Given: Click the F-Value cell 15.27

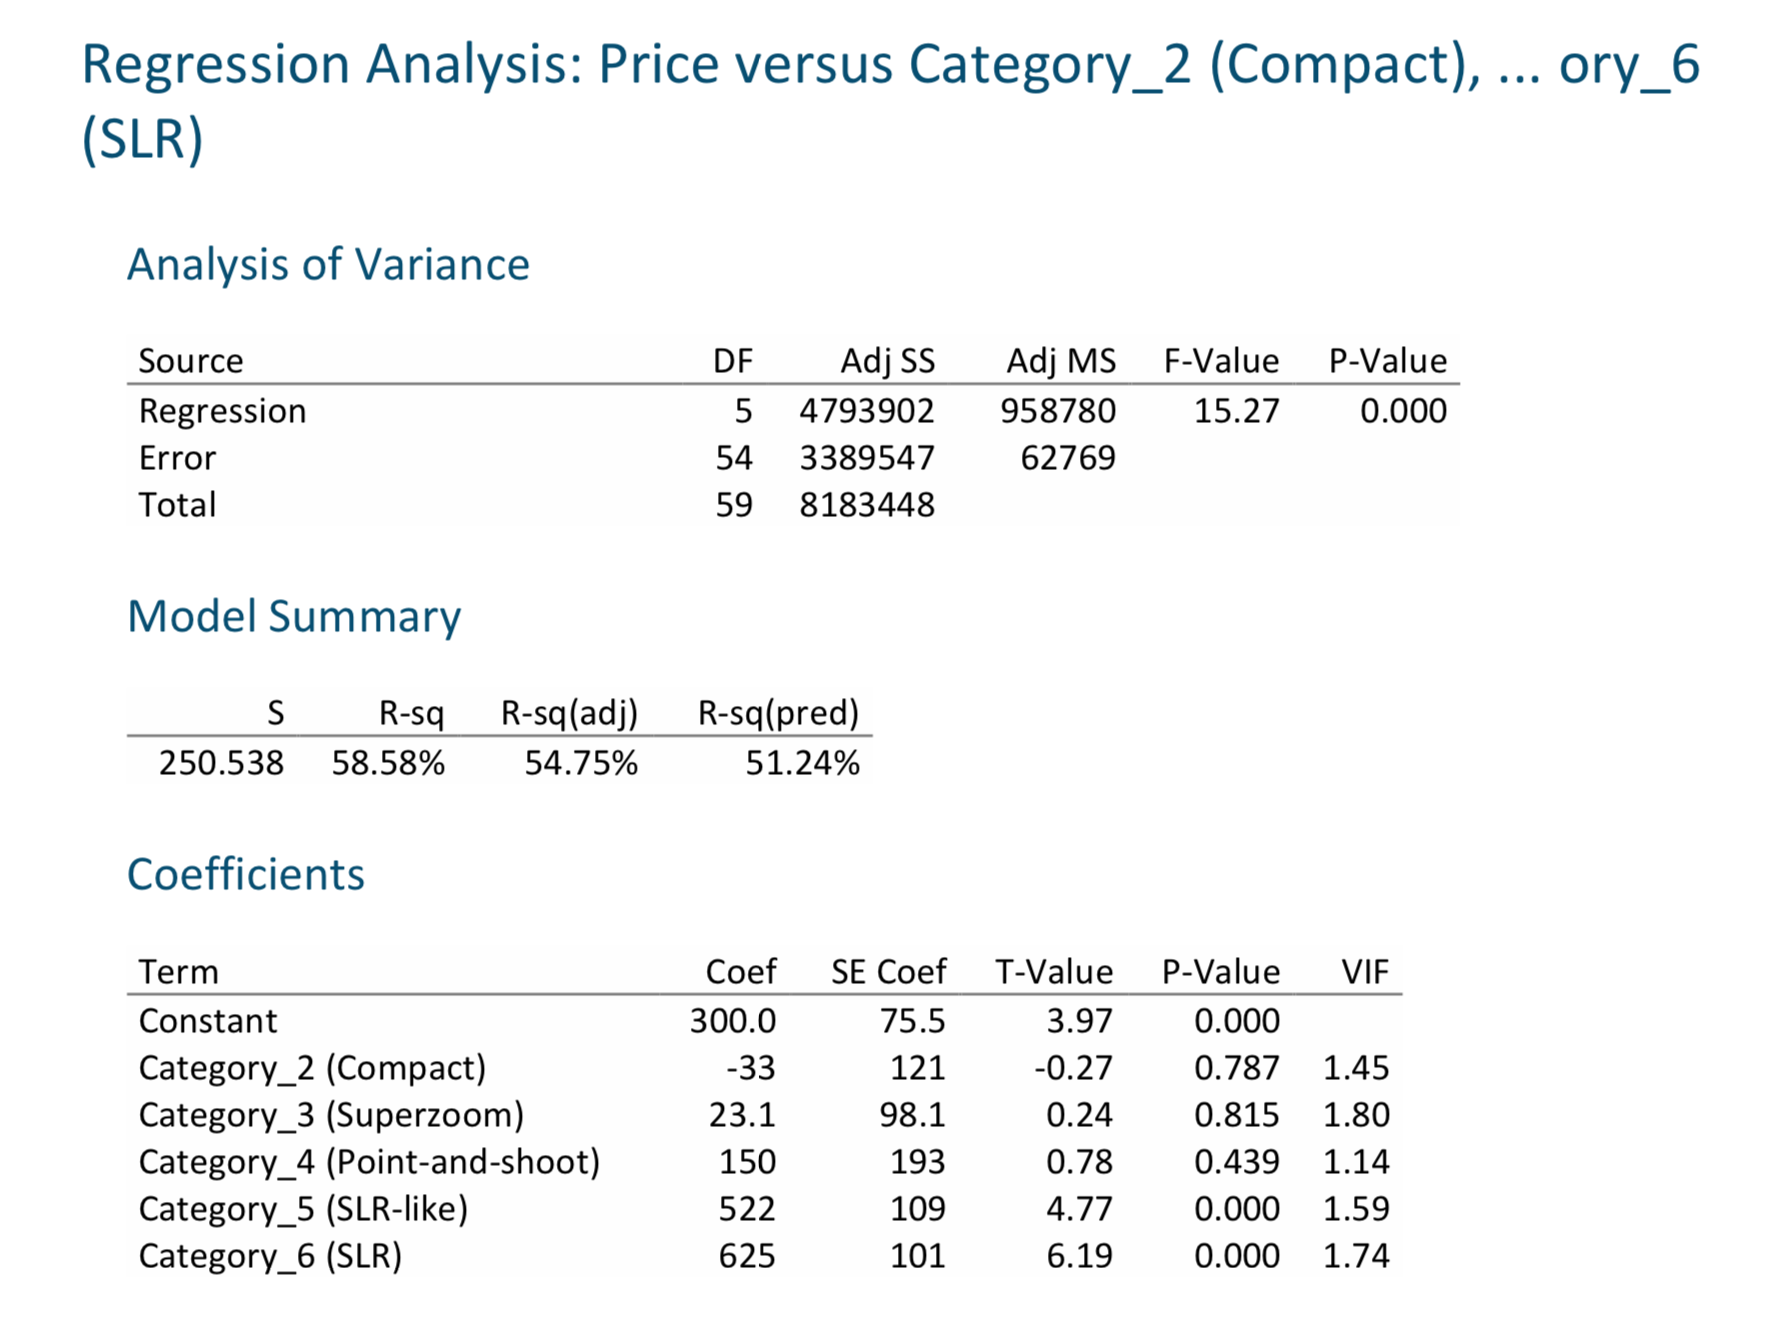Looking at the screenshot, I should [x=1236, y=411].
